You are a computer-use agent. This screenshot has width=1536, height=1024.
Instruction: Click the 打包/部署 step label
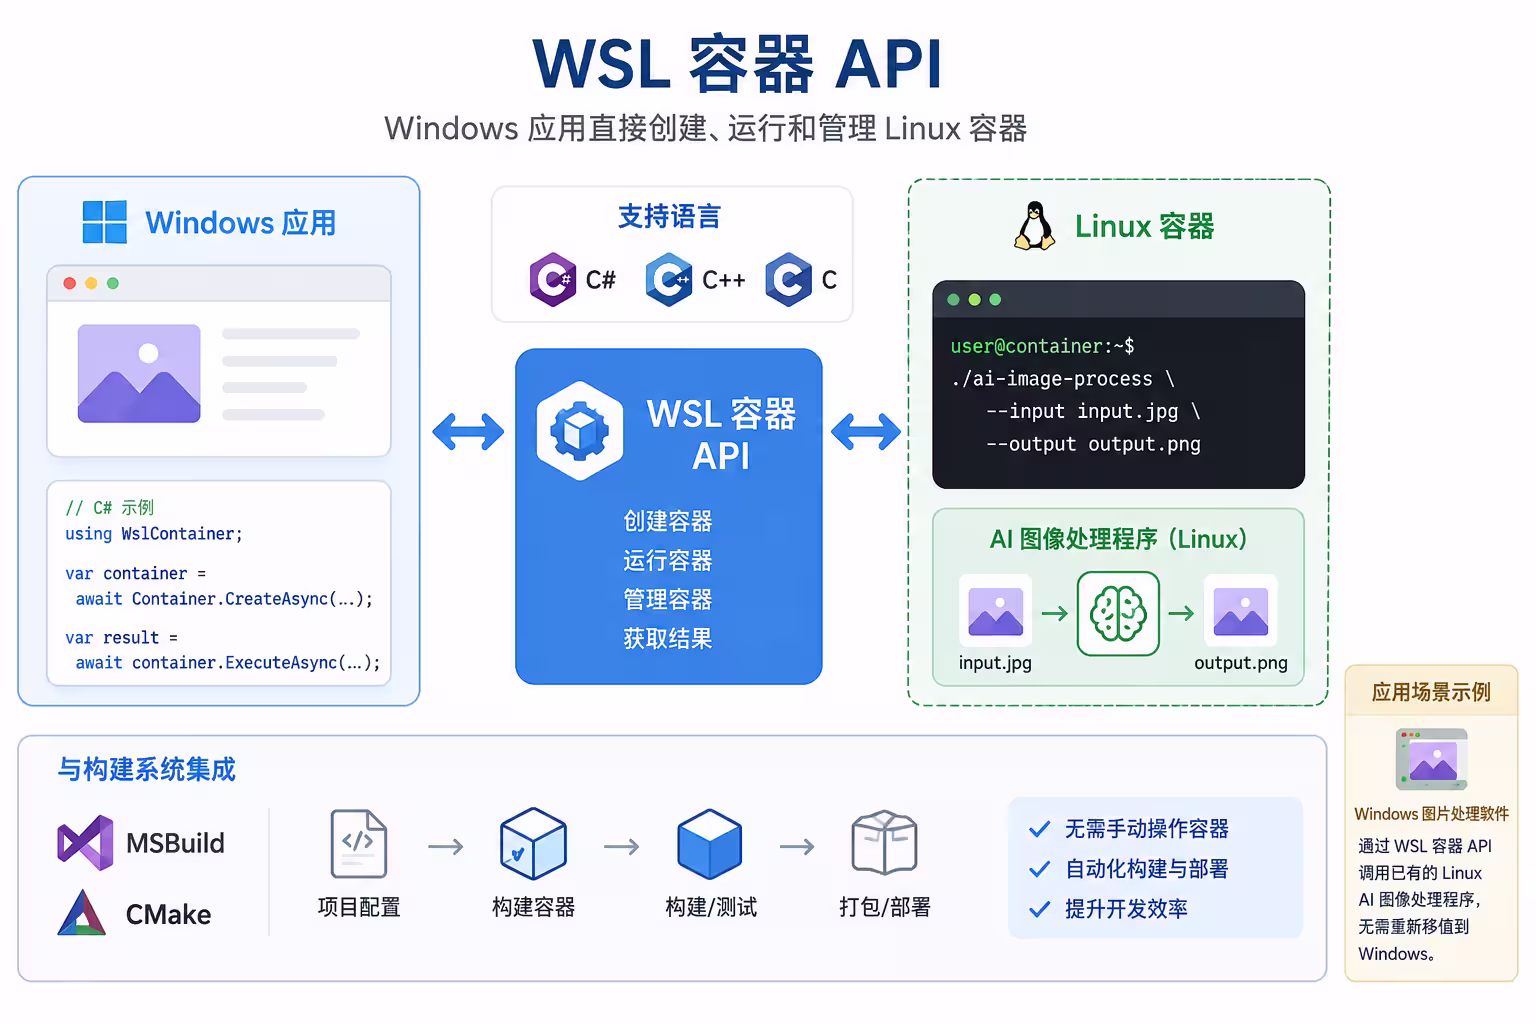(885, 907)
